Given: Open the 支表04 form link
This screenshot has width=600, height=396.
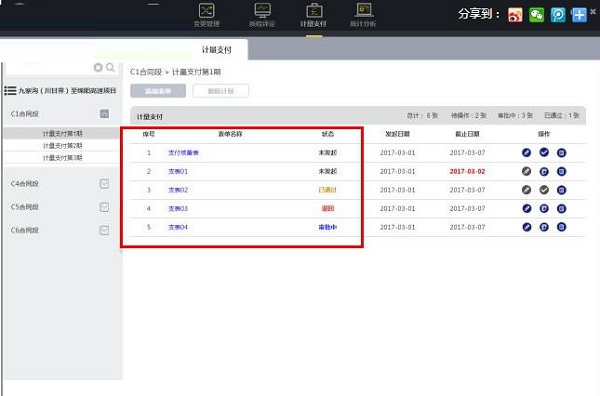Looking at the screenshot, I should click(x=178, y=227).
